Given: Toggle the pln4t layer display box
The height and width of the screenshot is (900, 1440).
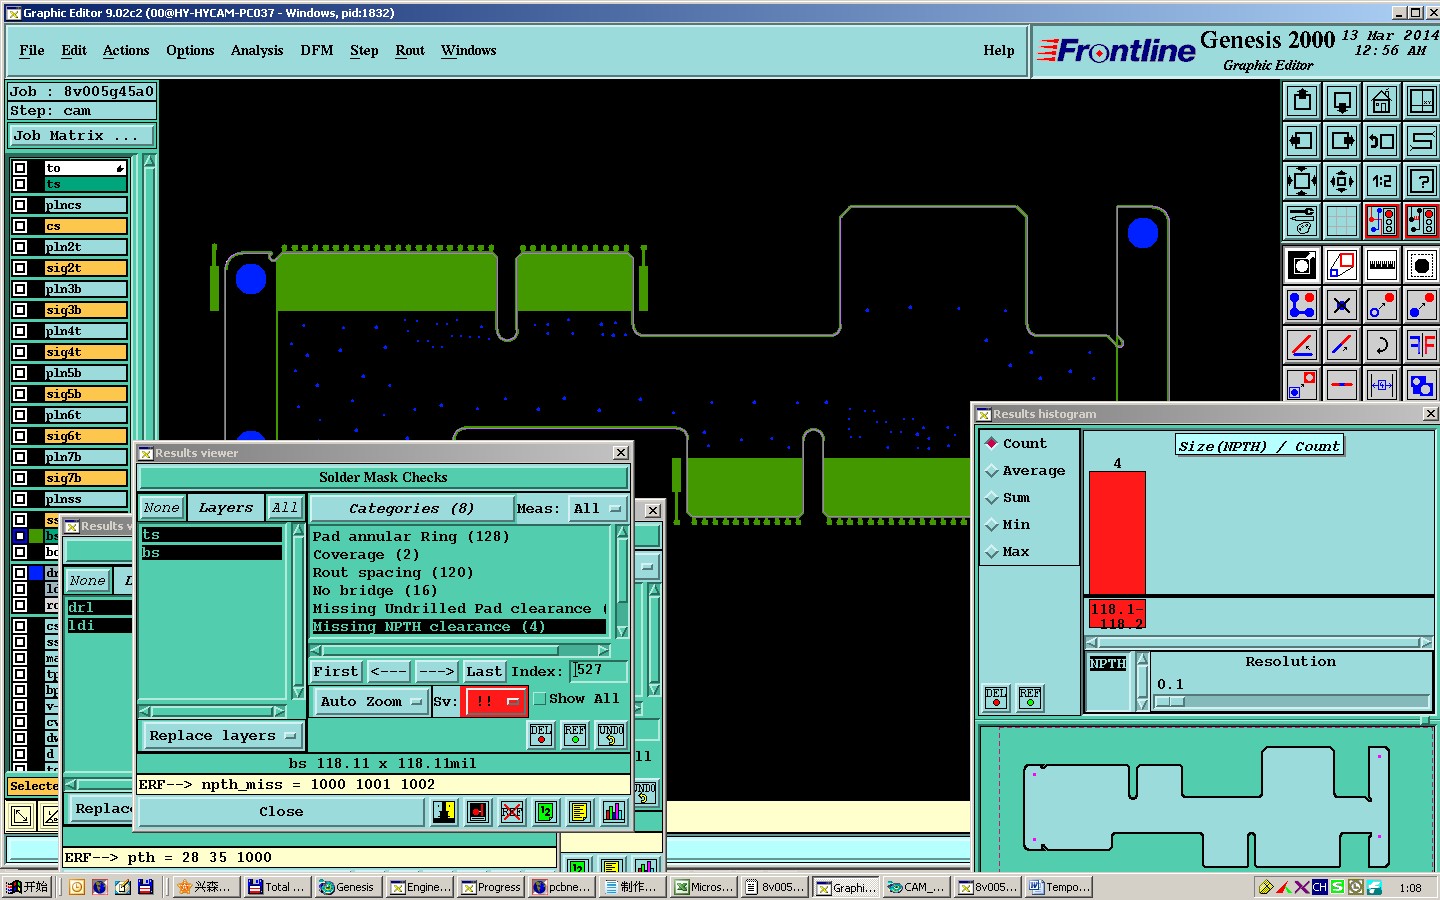Looking at the screenshot, I should pyautogui.click(x=20, y=331).
